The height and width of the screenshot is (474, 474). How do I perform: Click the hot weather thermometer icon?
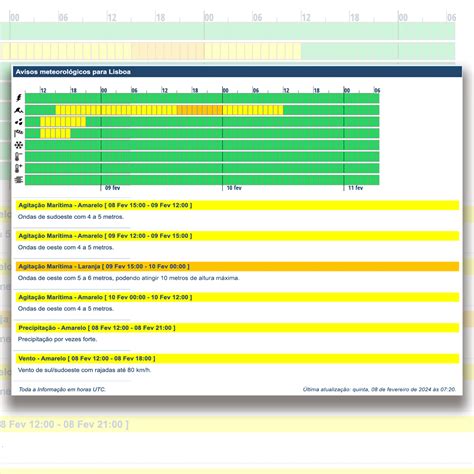(19, 168)
